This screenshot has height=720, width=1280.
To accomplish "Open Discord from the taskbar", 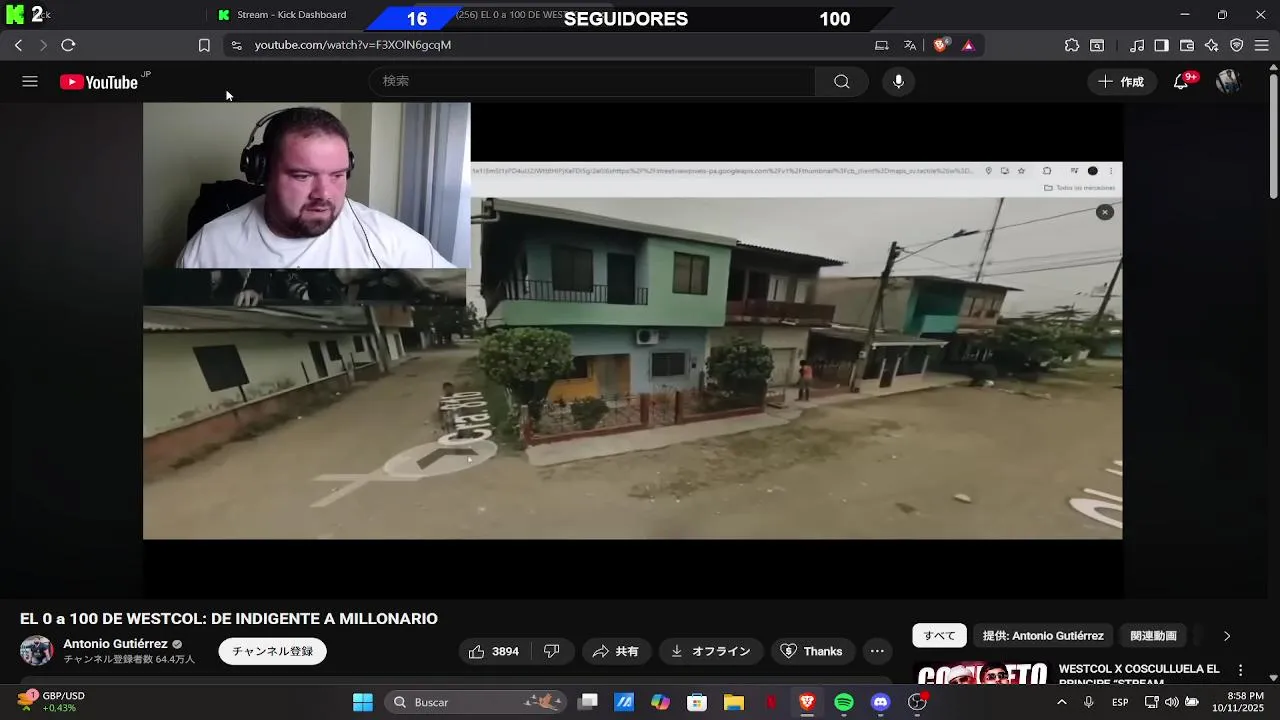I will pos(880,702).
